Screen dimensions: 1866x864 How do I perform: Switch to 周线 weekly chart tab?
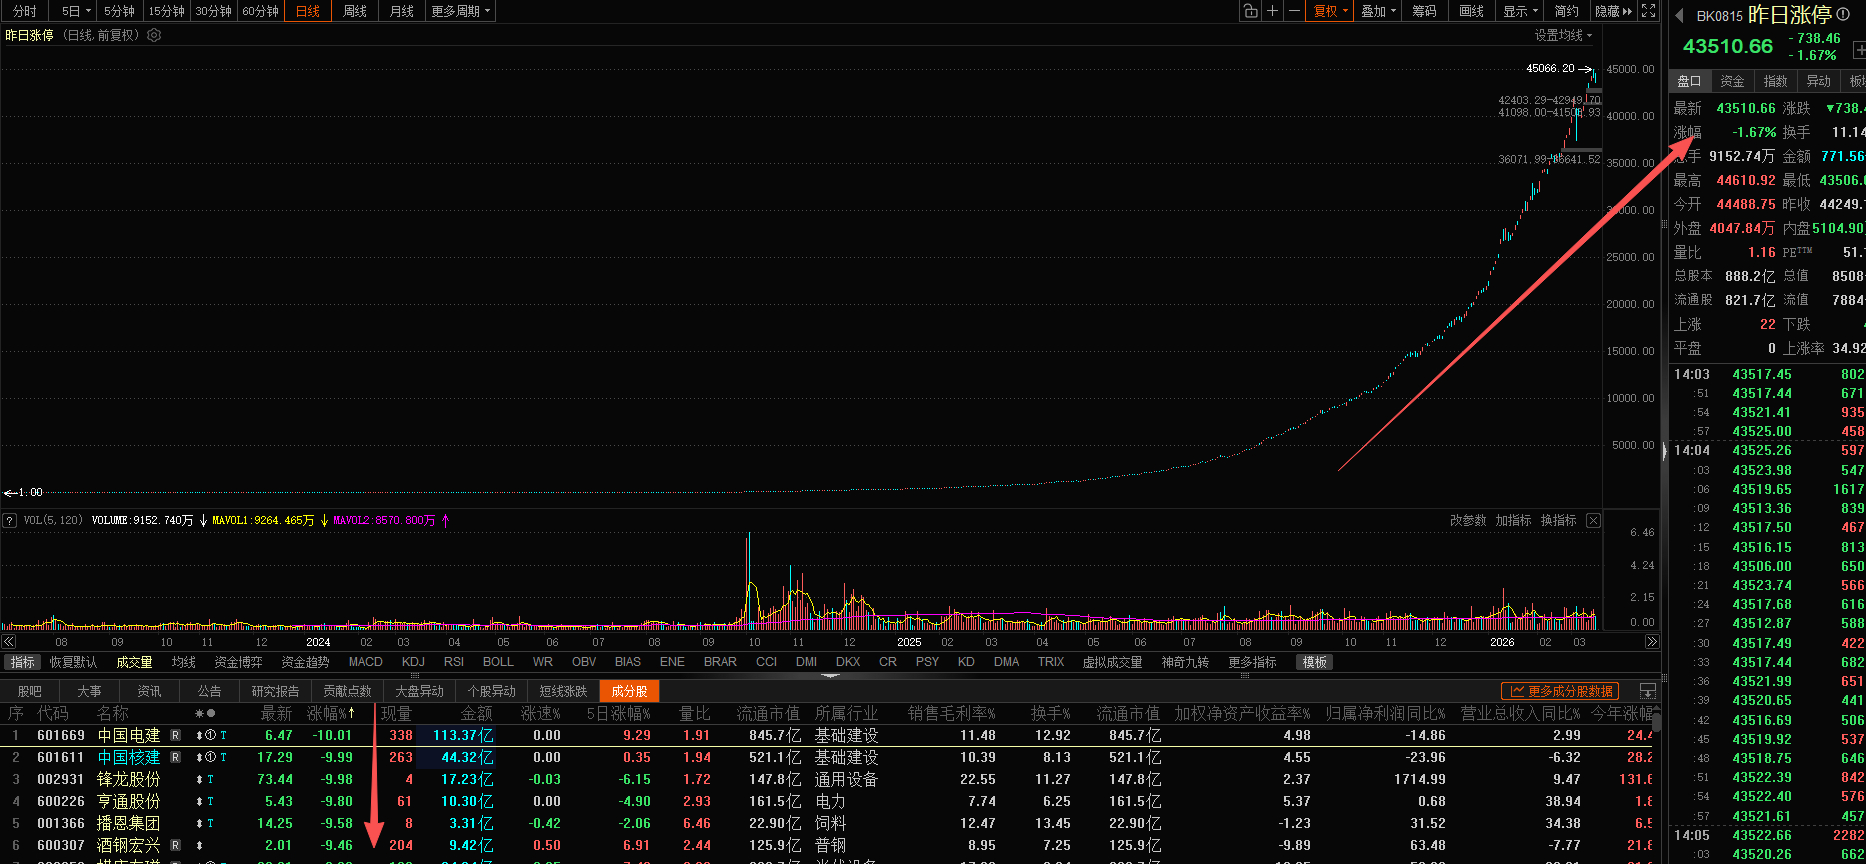[355, 11]
